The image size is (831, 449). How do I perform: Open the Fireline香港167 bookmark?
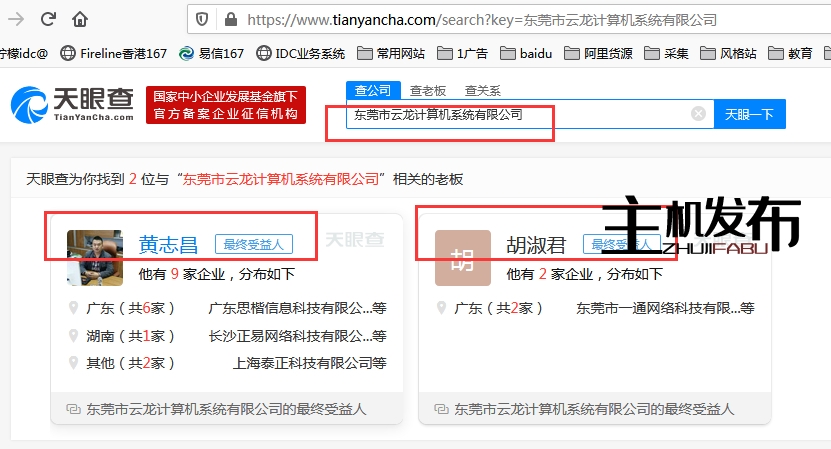(x=114, y=53)
